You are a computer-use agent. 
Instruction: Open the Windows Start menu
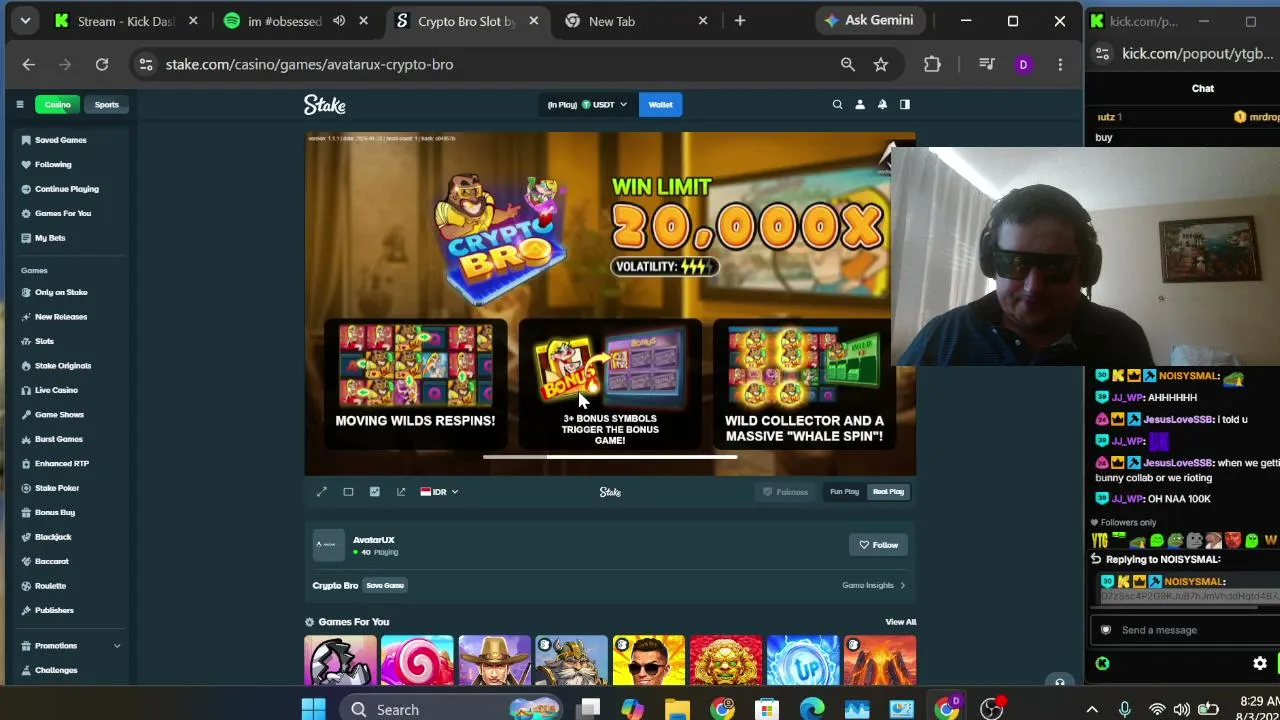point(313,709)
